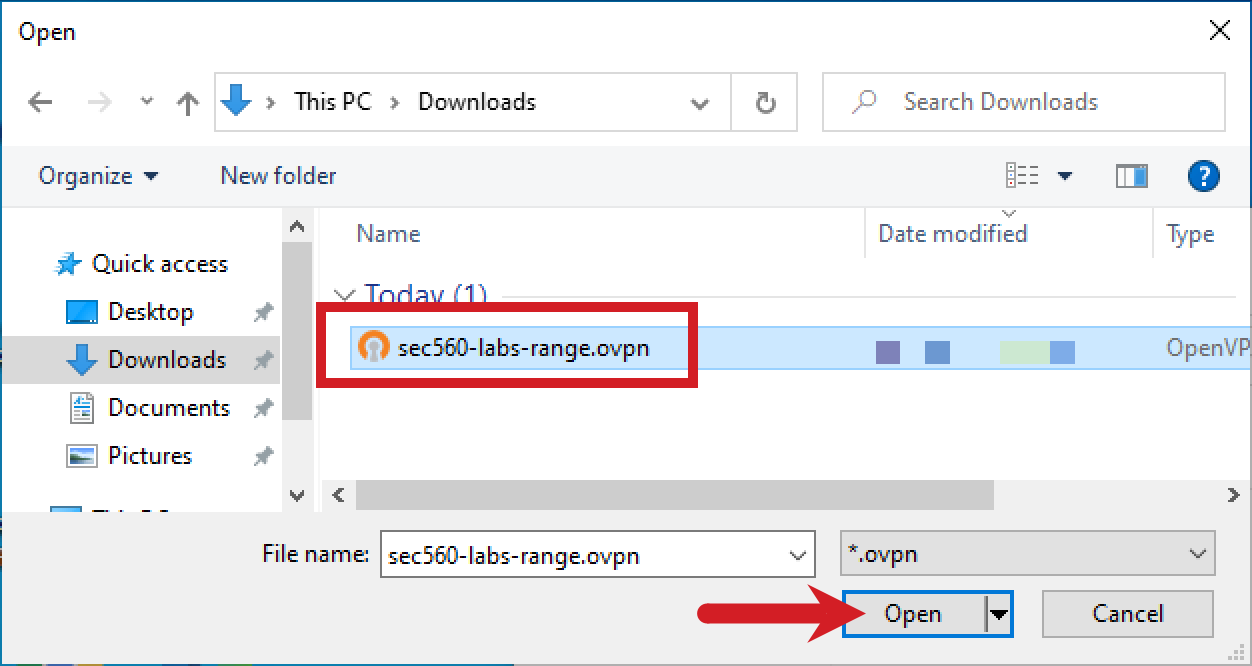Open the recent locations dropdown arrow

(147, 102)
